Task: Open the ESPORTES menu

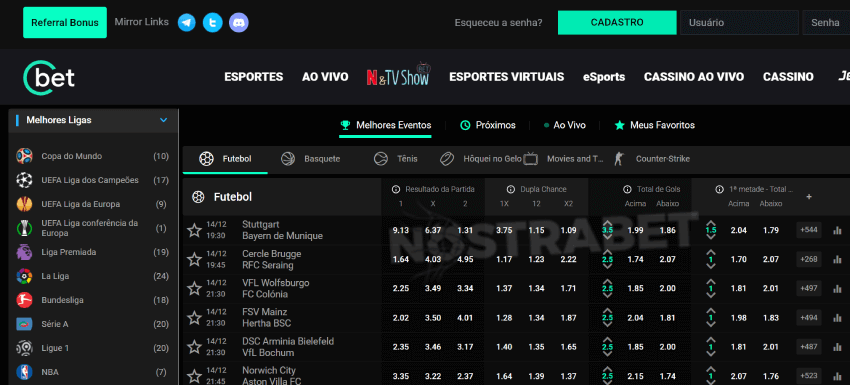Action: pyautogui.click(x=254, y=77)
